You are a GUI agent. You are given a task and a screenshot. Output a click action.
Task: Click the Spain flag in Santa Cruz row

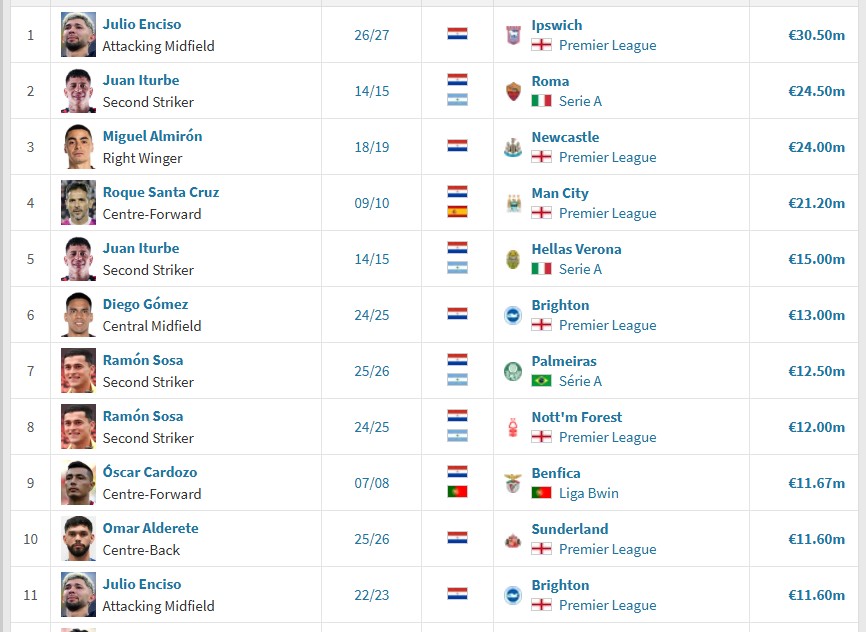[457, 212]
